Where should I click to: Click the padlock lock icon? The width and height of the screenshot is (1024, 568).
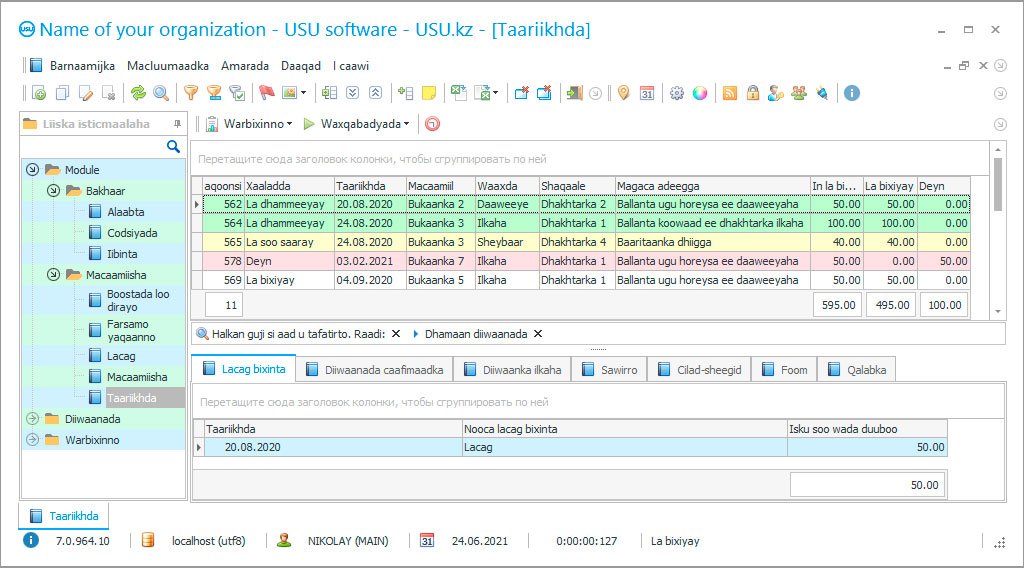coord(753,93)
